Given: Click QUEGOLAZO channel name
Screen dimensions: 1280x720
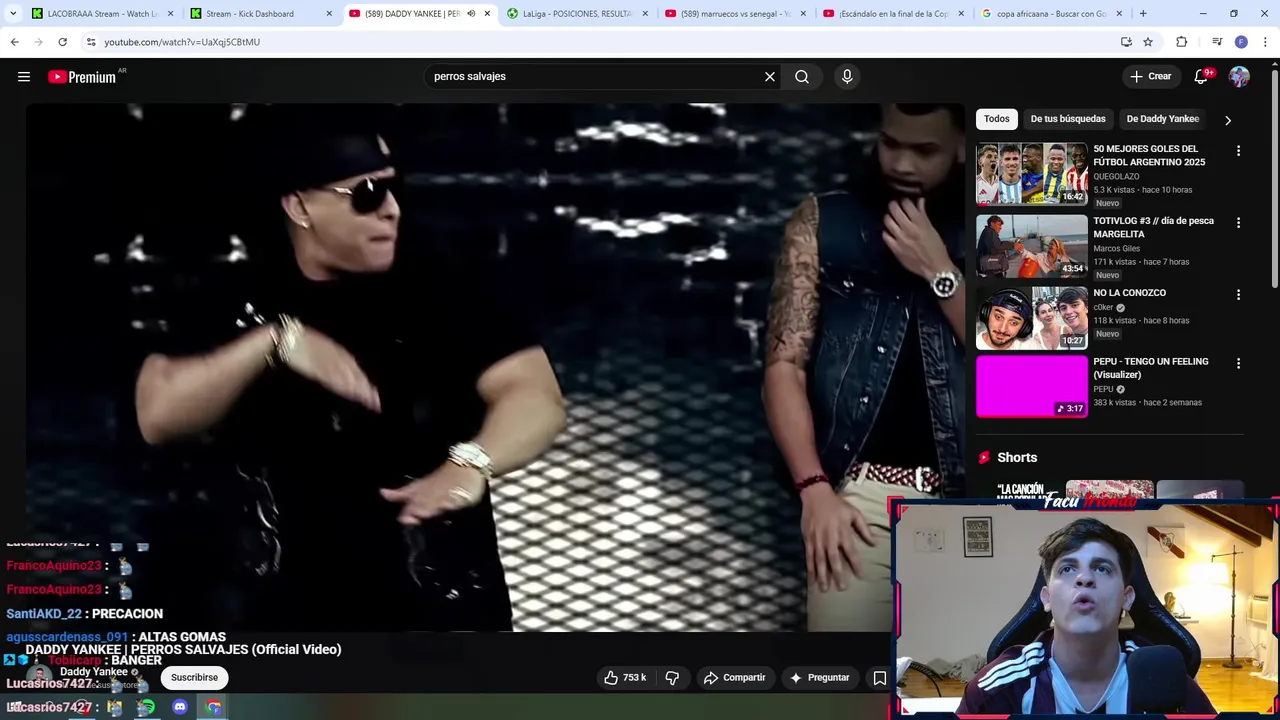Looking at the screenshot, I should pyautogui.click(x=1116, y=177).
